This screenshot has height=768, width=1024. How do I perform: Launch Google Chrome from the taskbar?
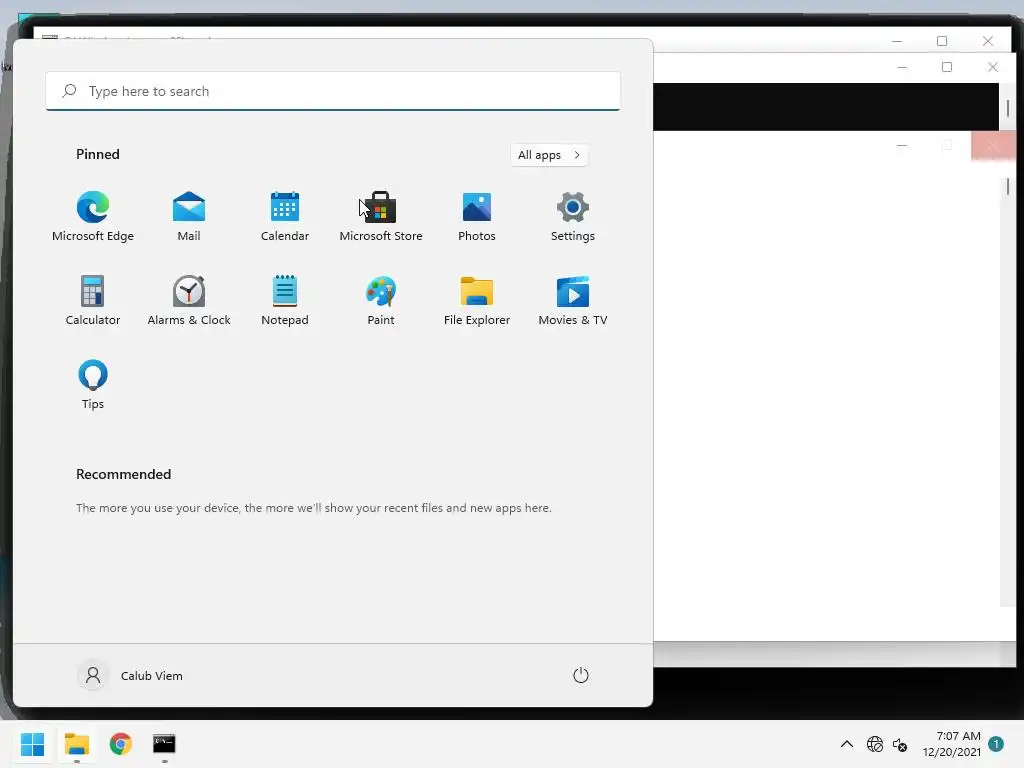(121, 744)
